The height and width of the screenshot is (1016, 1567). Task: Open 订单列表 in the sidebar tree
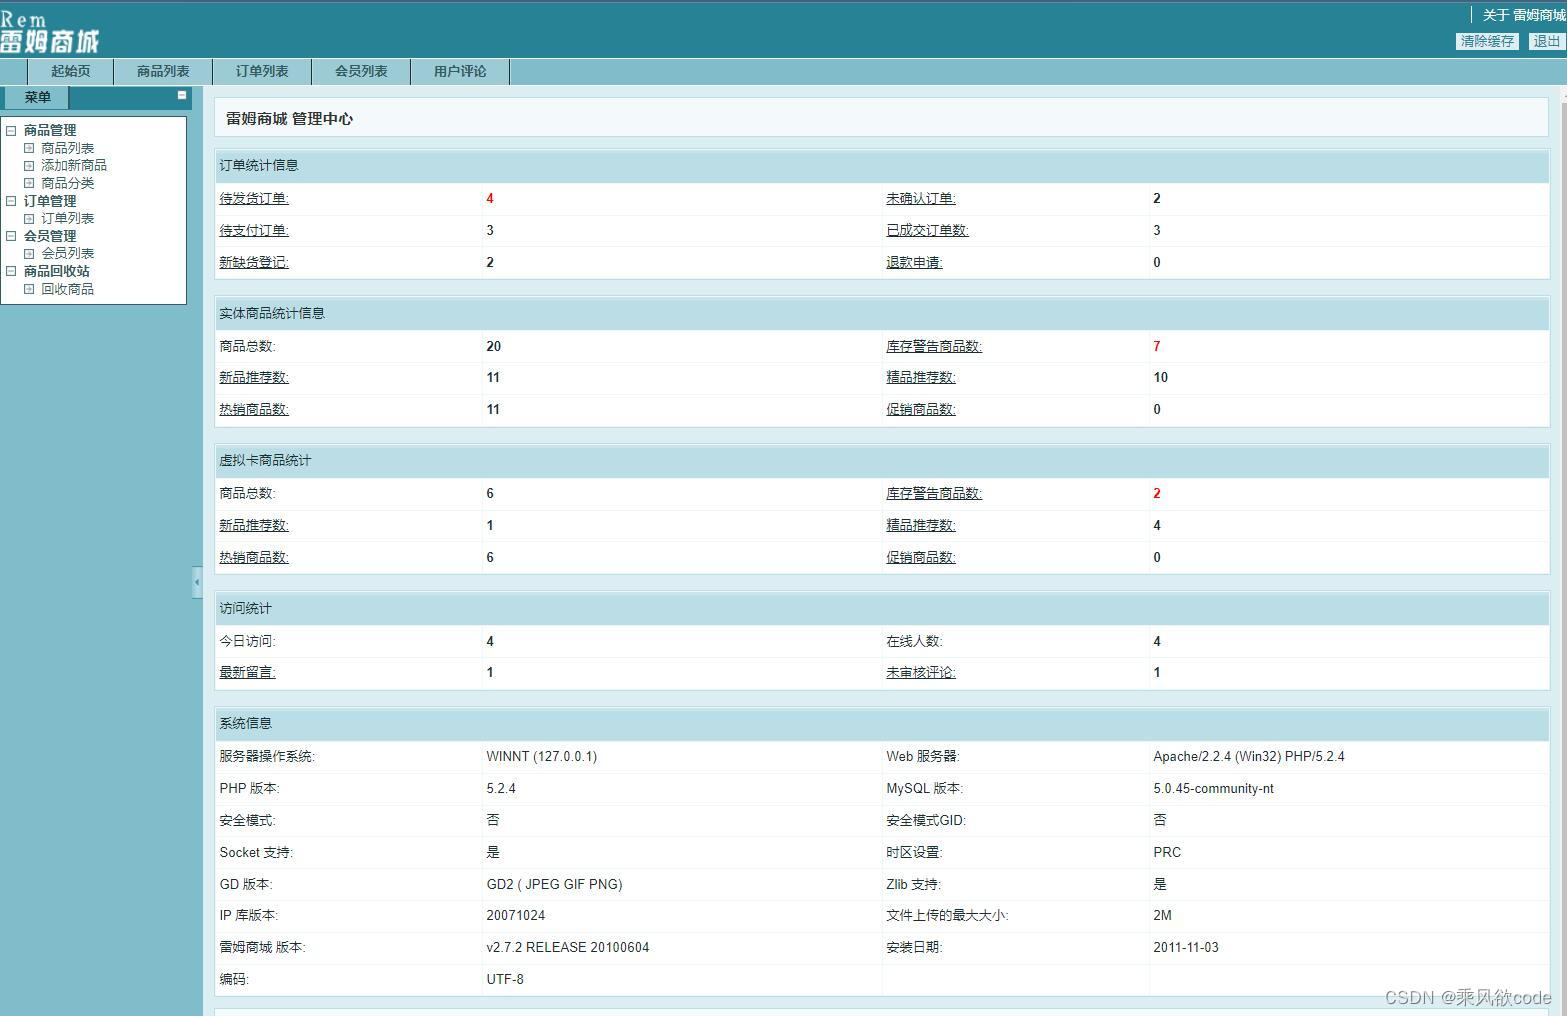[x=67, y=218]
